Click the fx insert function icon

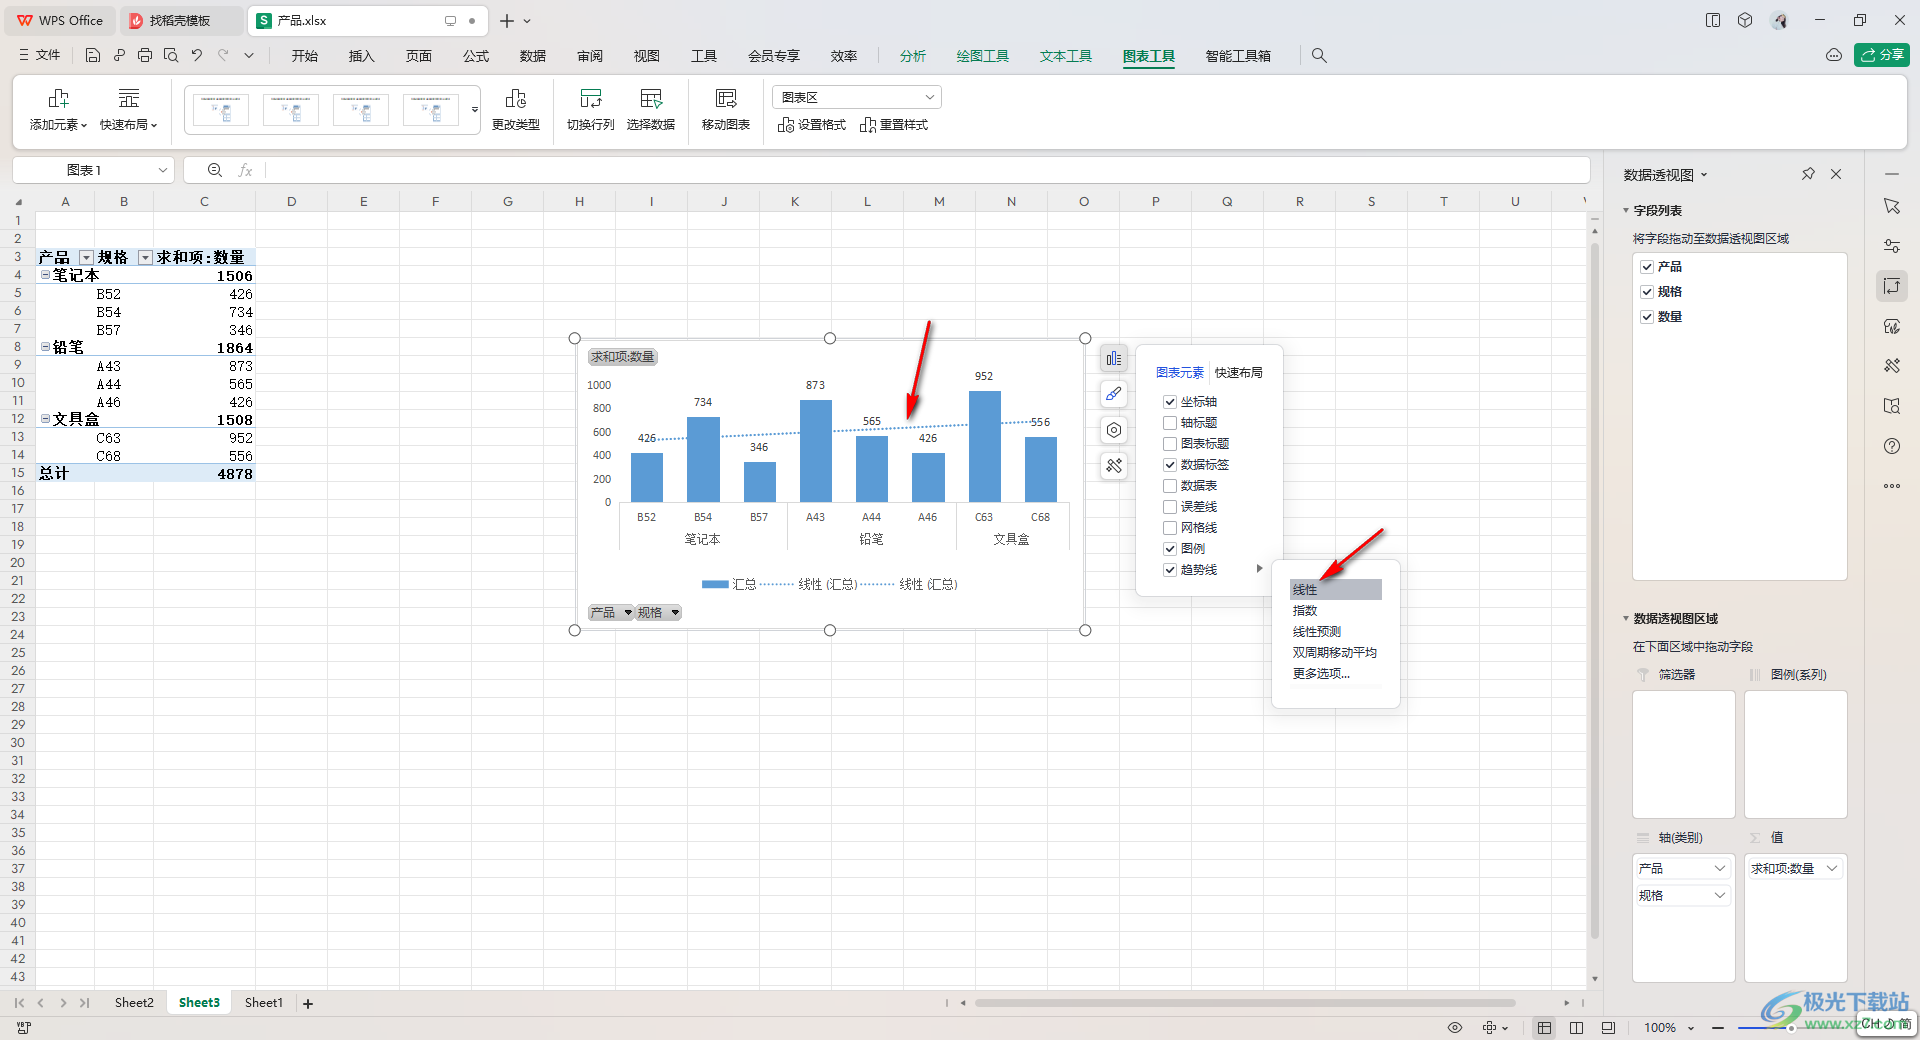click(245, 171)
